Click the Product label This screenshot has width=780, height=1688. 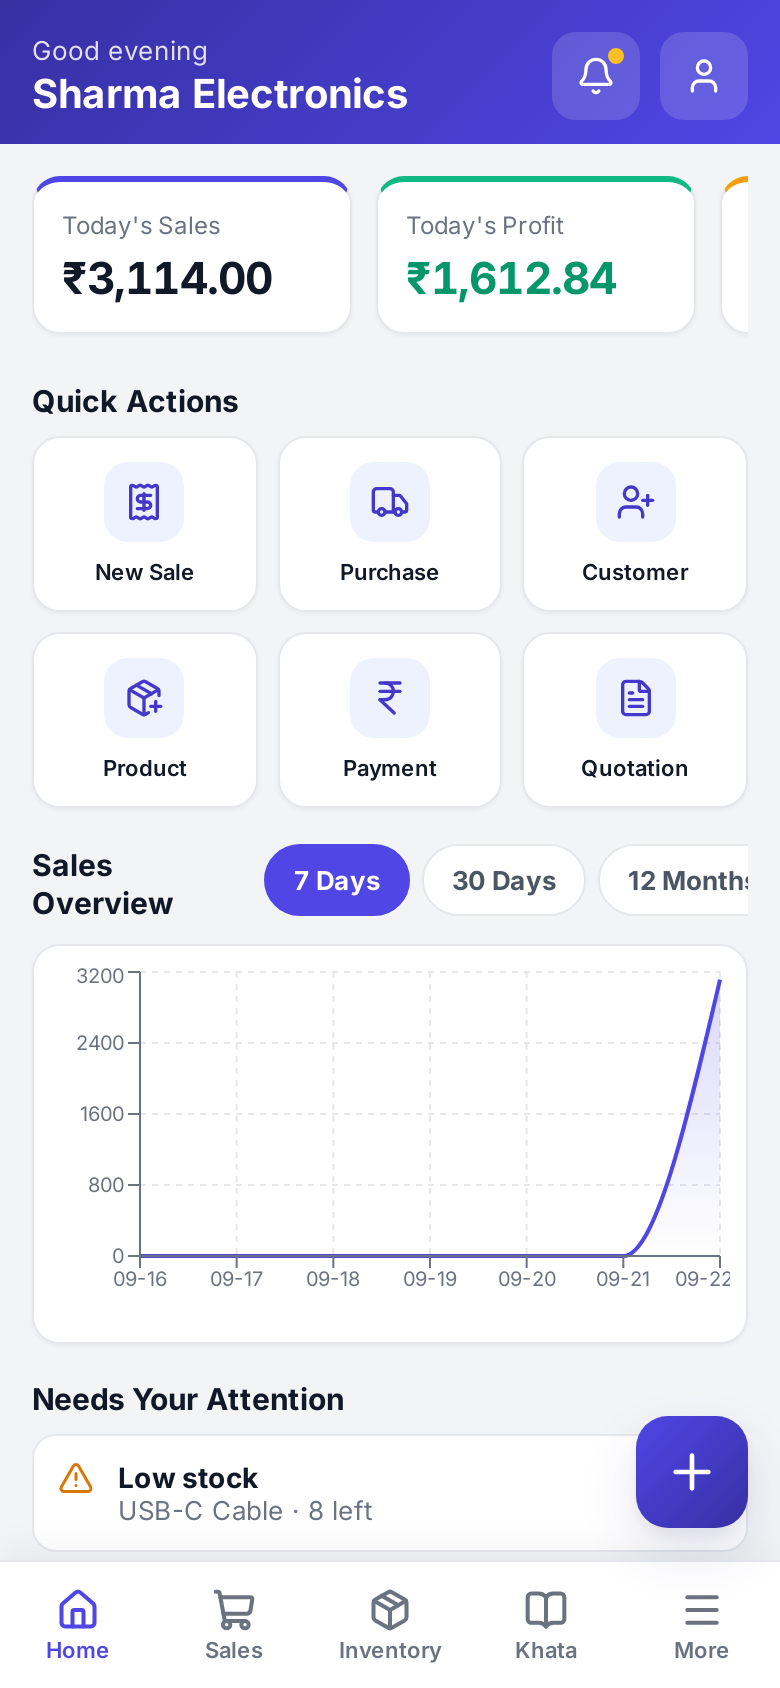click(x=145, y=768)
